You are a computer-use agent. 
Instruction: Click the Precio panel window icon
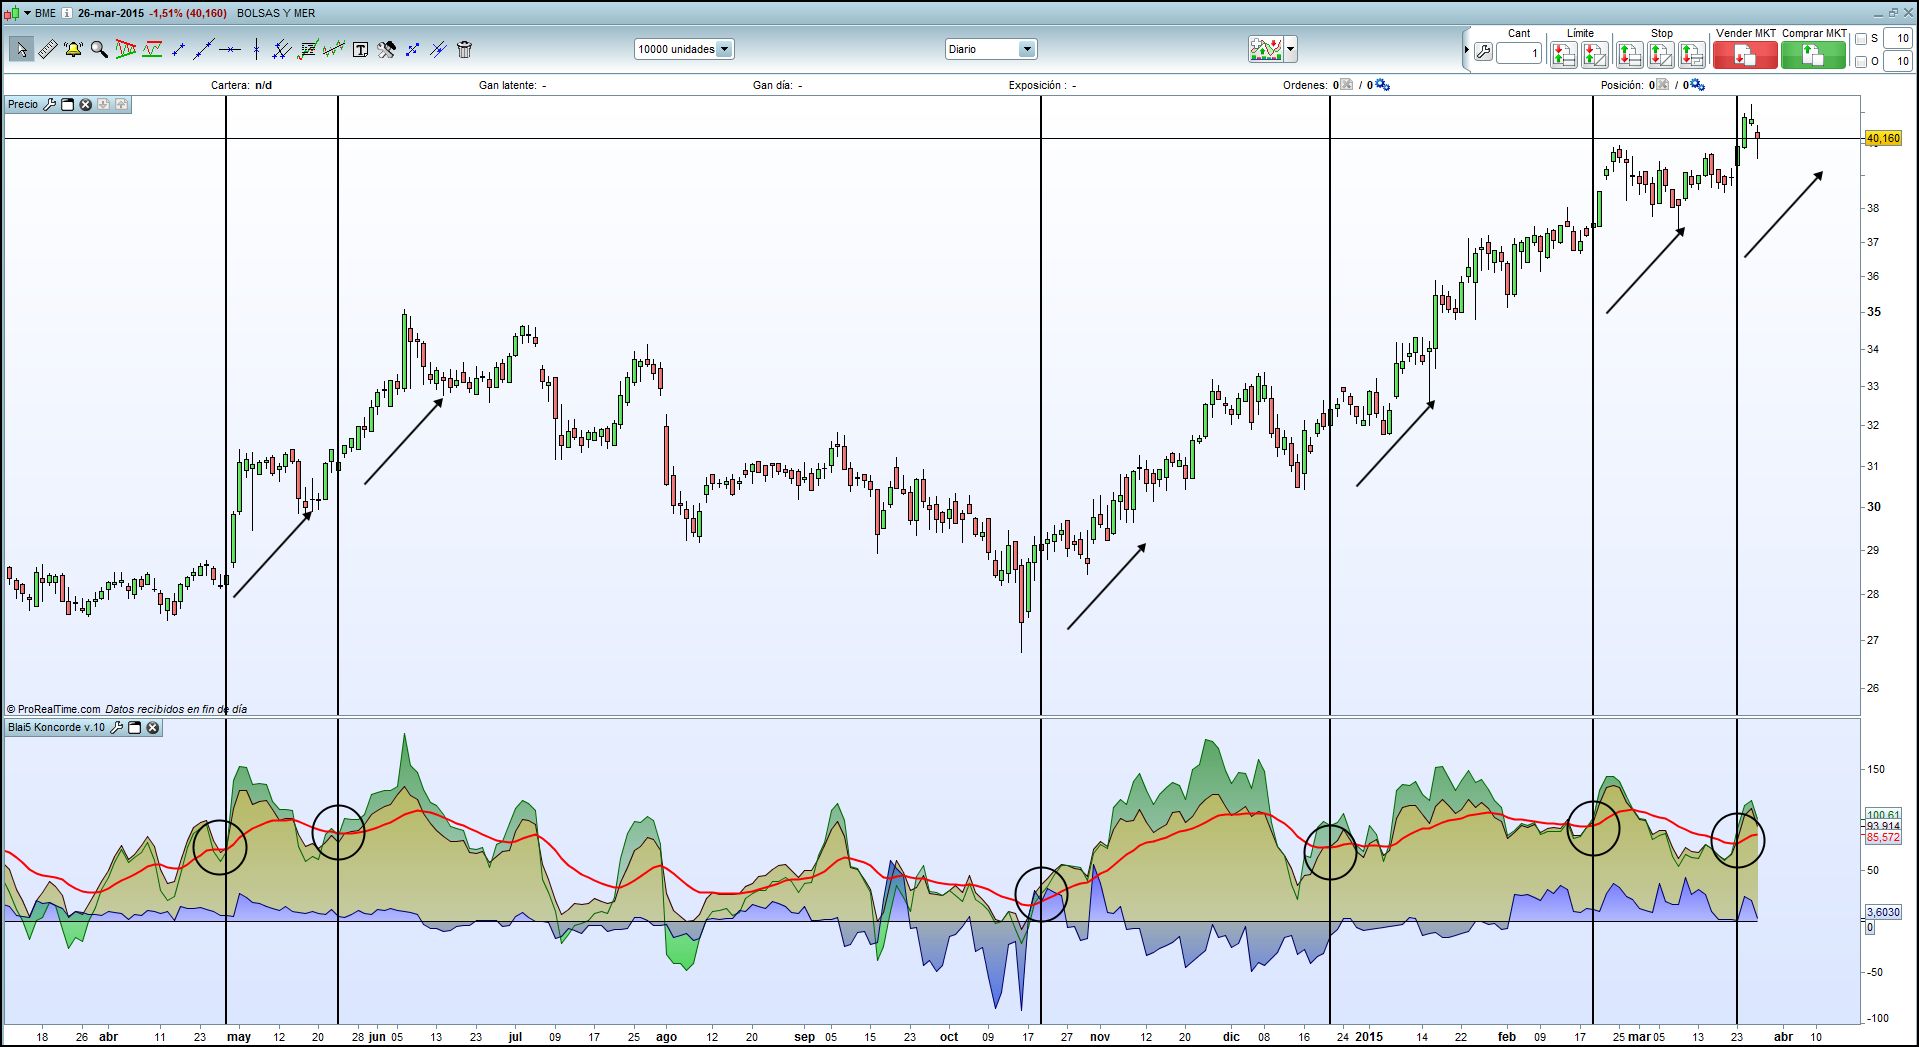click(x=68, y=104)
